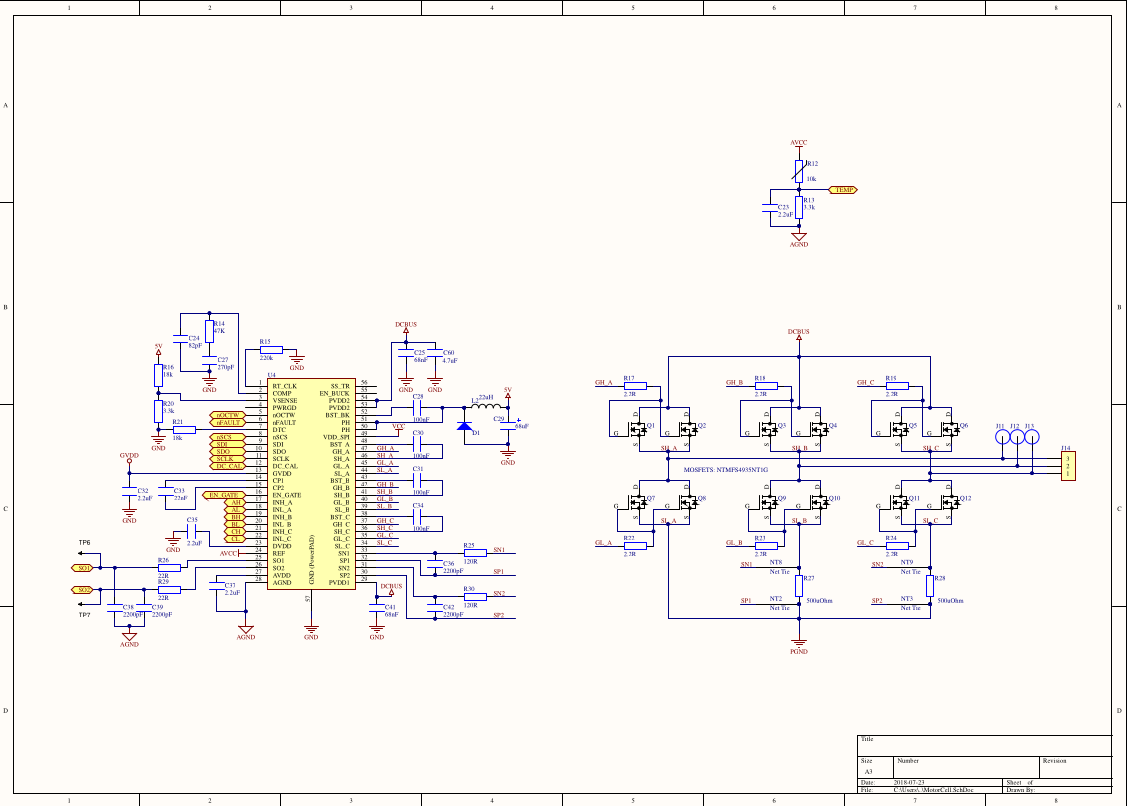Viewport: 1130px width, 806px height.
Task: Select gate resistor R17 symbol
Action: coord(635,386)
